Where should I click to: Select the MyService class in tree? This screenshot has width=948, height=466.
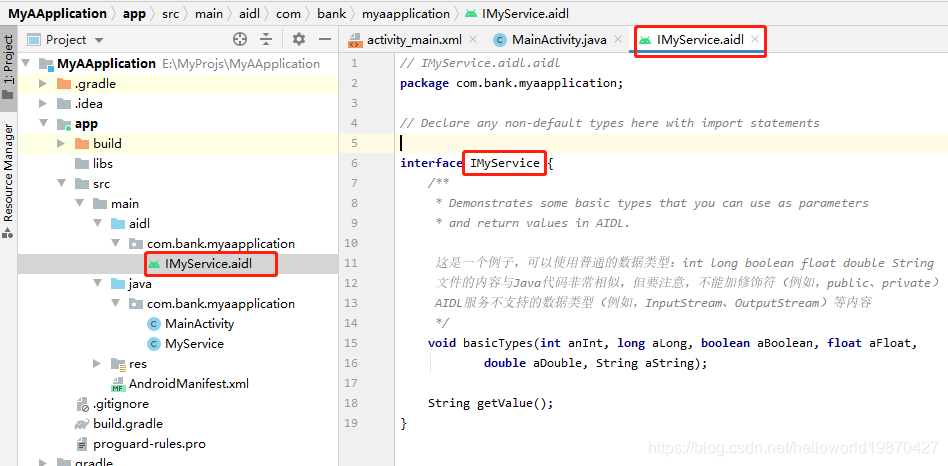pos(194,343)
